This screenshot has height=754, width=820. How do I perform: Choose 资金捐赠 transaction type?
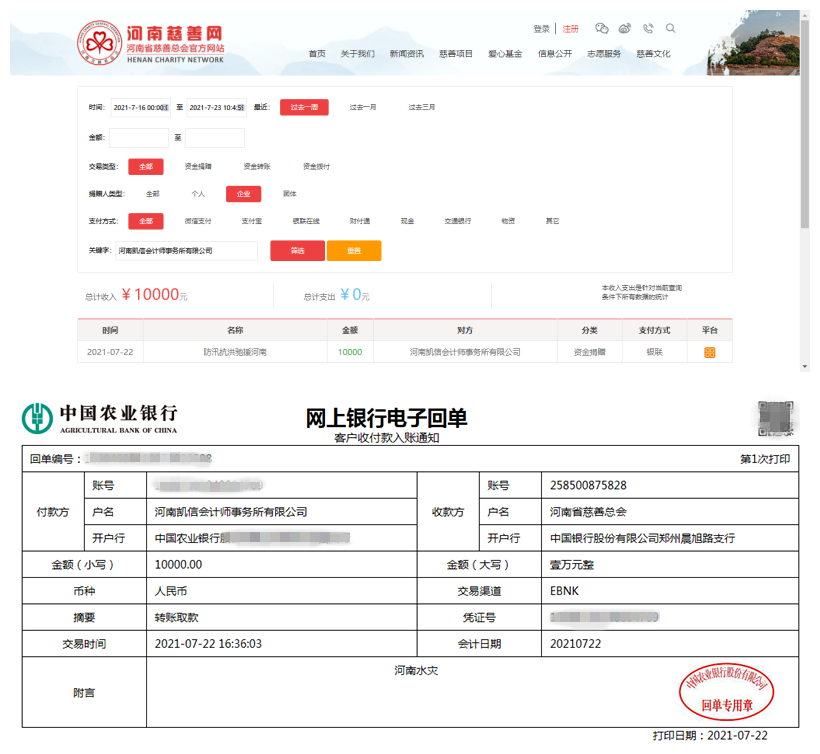[198, 167]
